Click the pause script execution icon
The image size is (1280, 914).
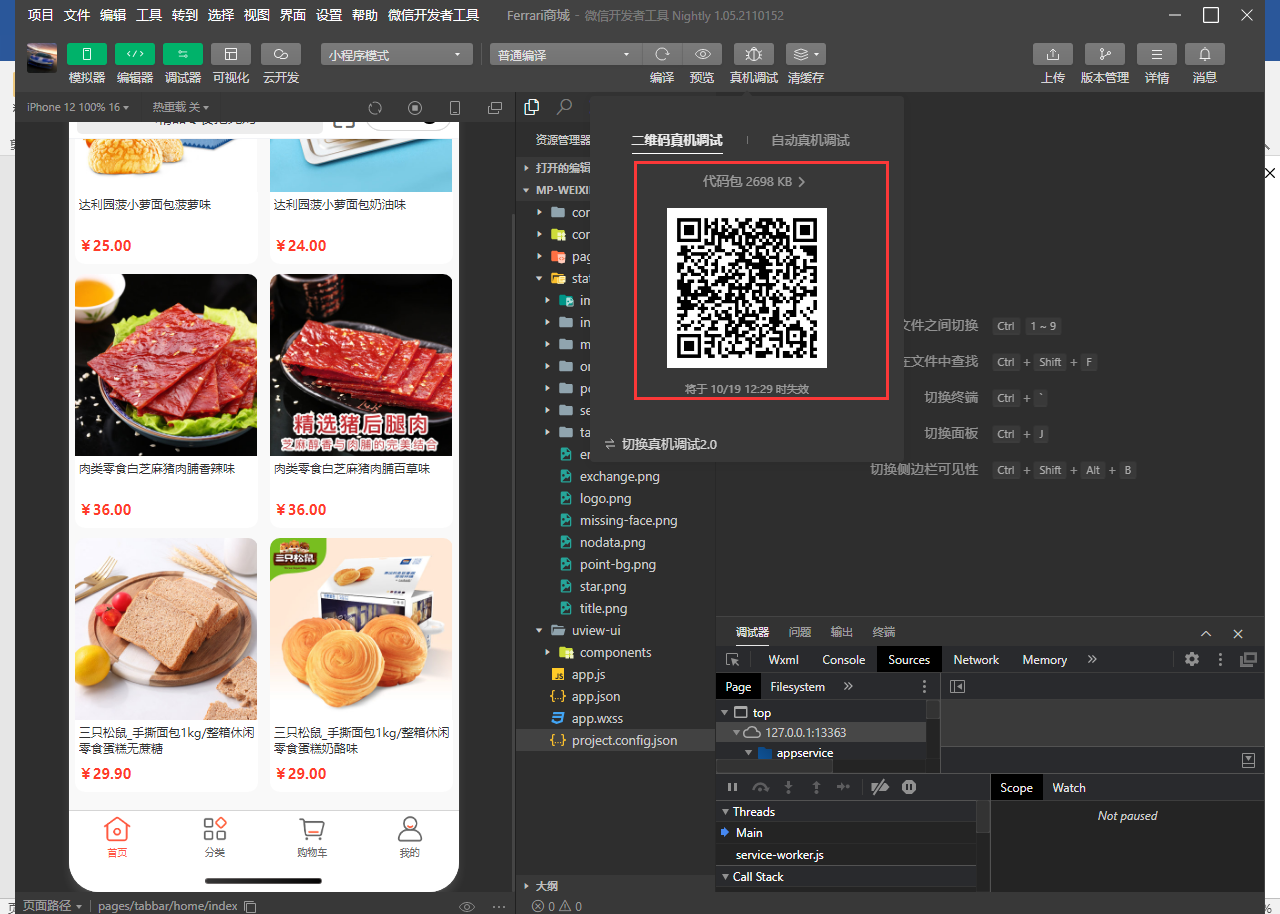pyautogui.click(x=732, y=787)
